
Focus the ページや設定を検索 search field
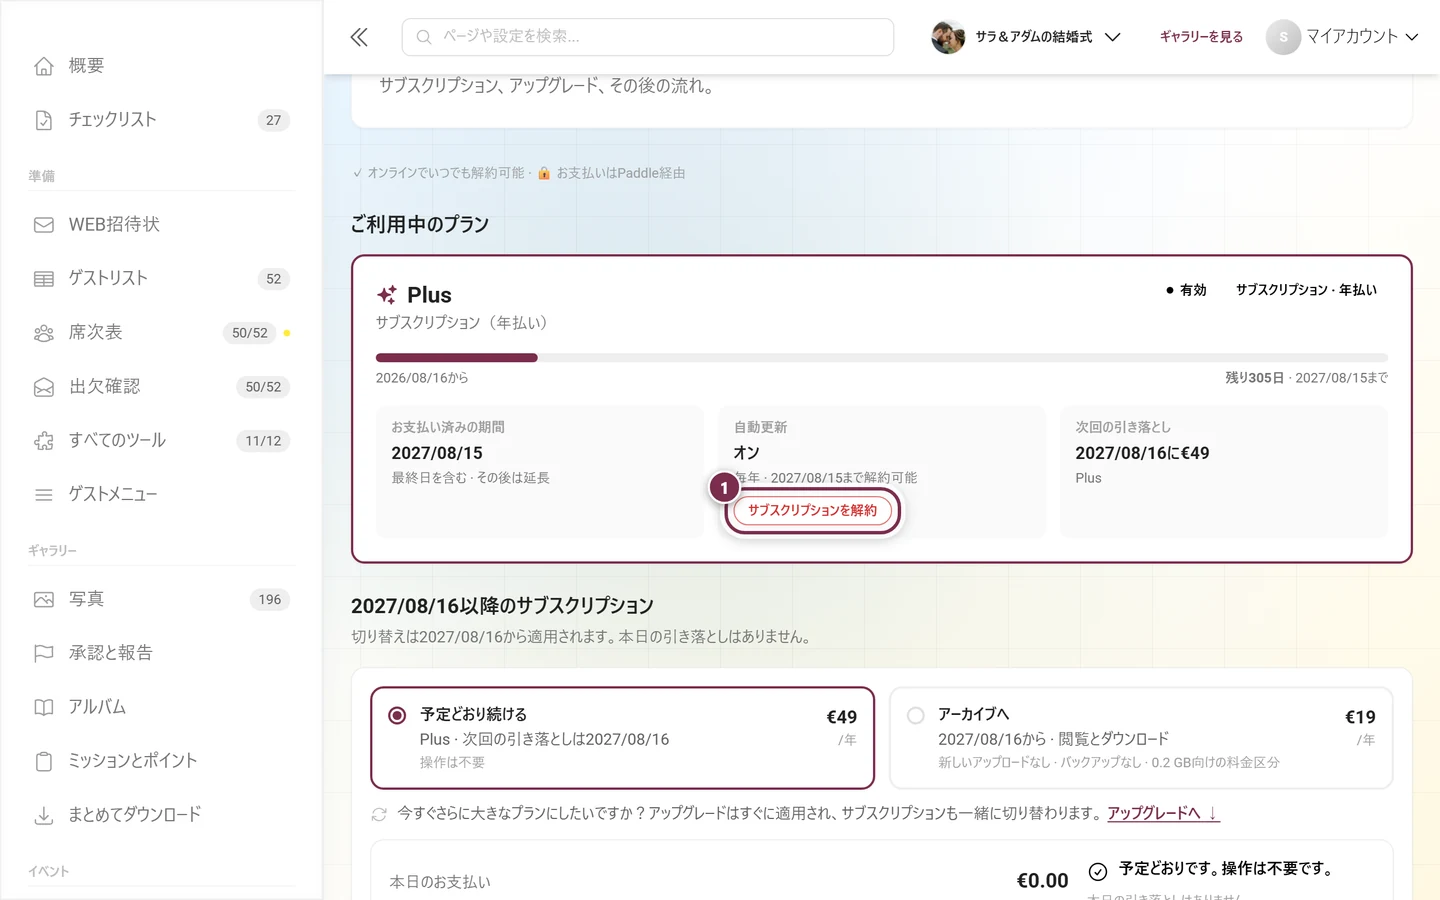(648, 37)
